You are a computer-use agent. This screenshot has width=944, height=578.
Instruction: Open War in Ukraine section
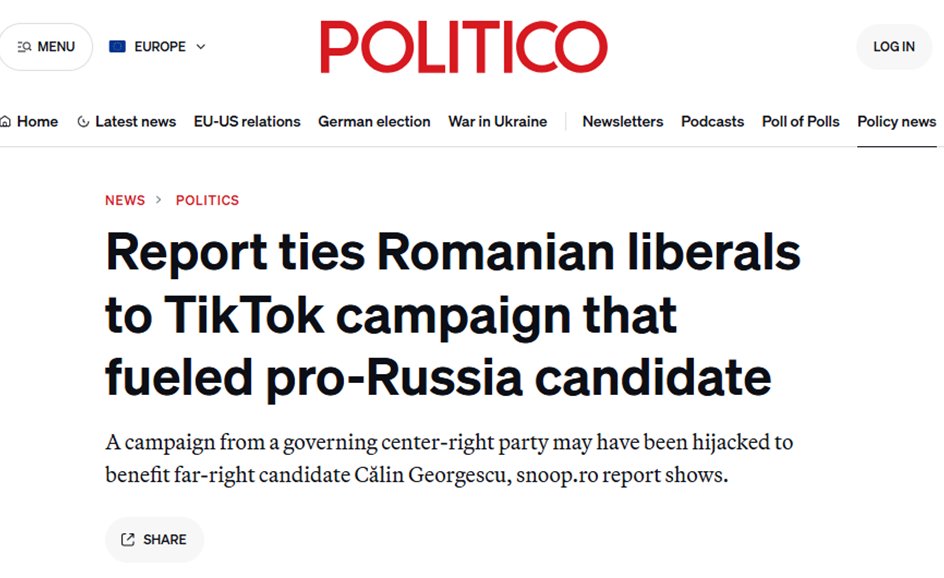[497, 122]
